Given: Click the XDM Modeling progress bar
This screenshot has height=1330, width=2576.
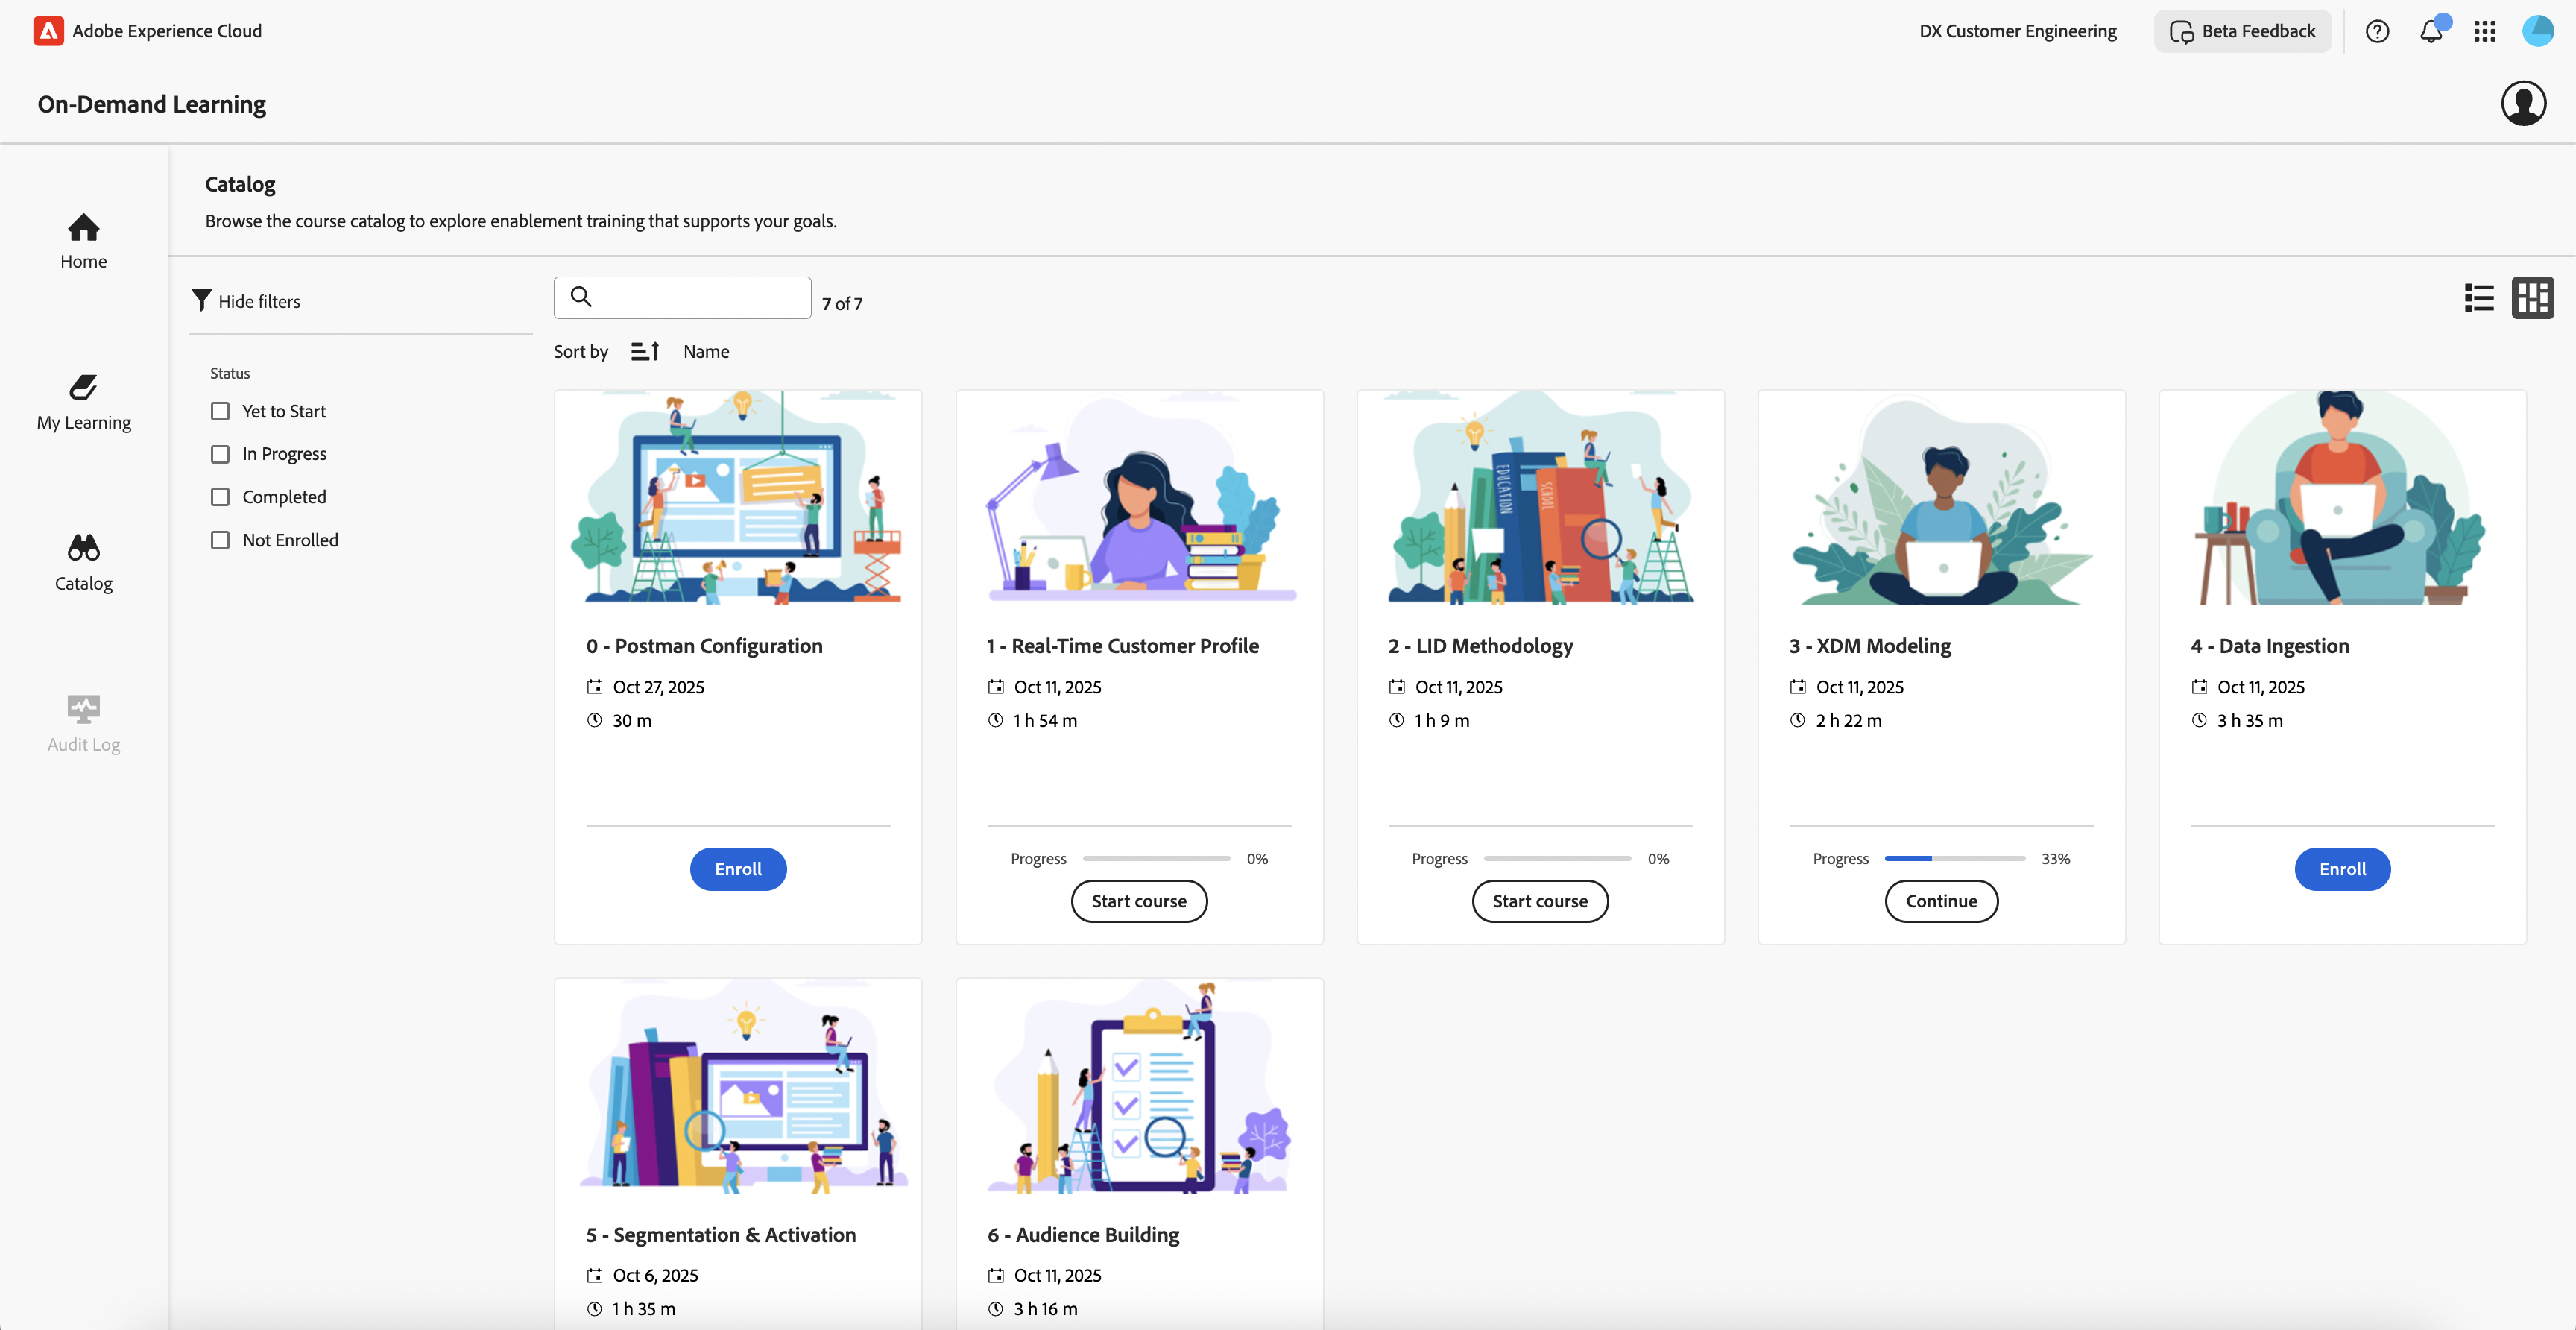Looking at the screenshot, I should (x=1954, y=858).
